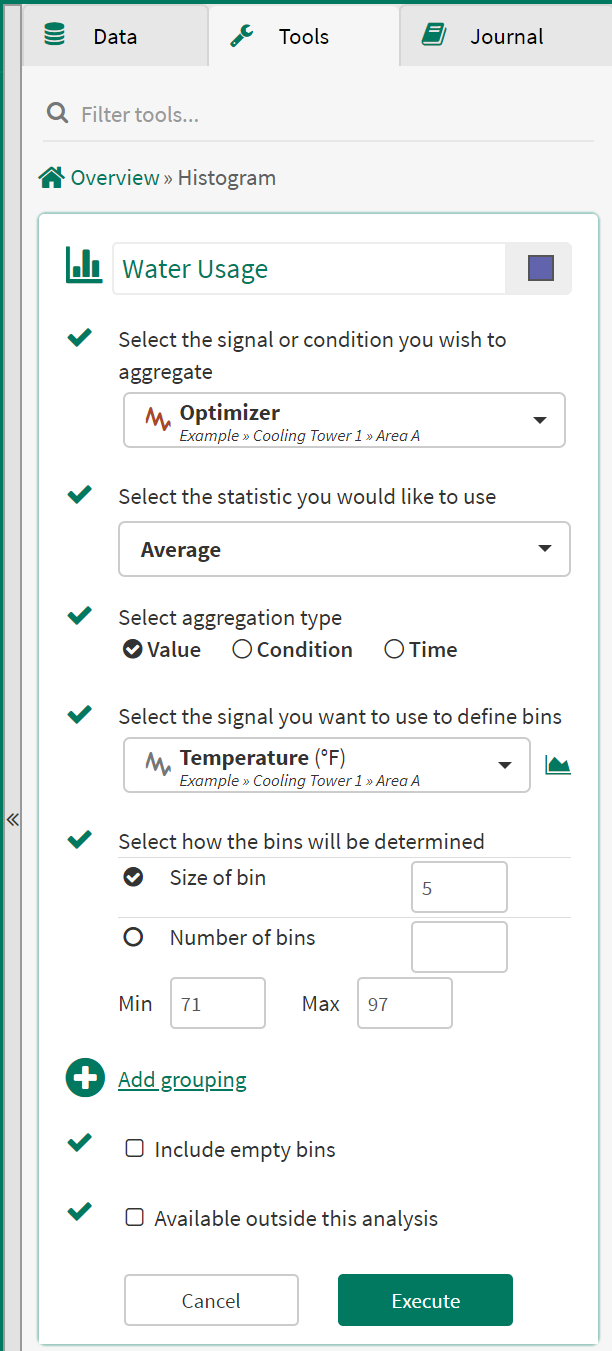612x1351 pixels.
Task: Click the Journal book icon
Action: (433, 36)
